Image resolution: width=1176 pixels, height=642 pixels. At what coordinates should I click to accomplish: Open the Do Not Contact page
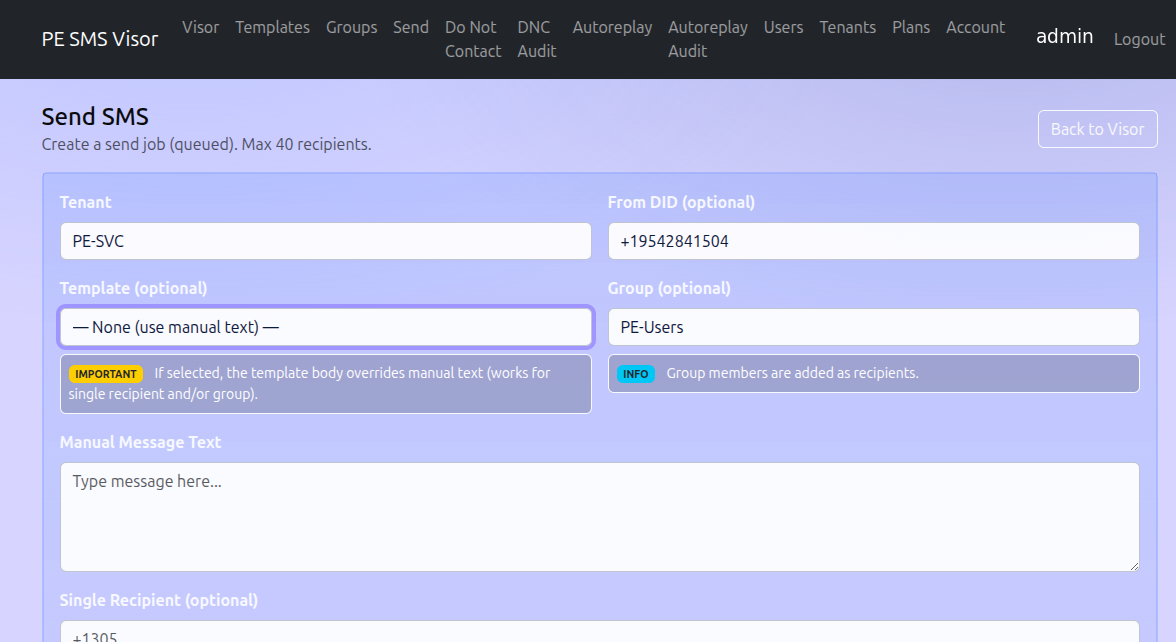coord(472,39)
